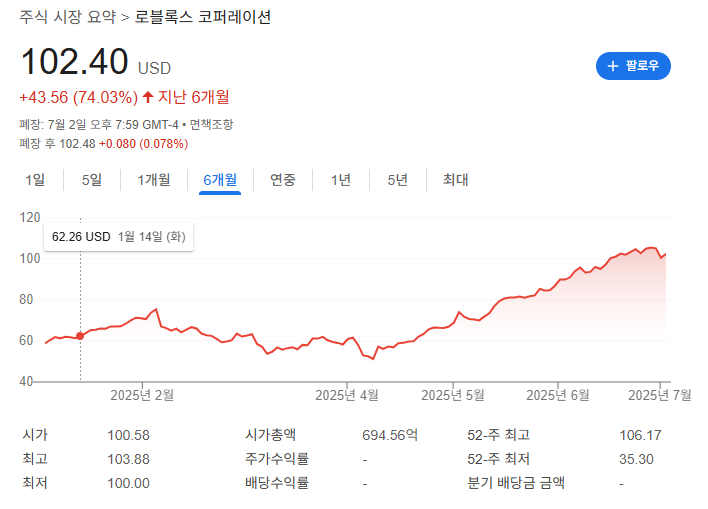Click the 52-주 최고 label
Viewport: 708px width, 509px height.
pyautogui.click(x=498, y=435)
